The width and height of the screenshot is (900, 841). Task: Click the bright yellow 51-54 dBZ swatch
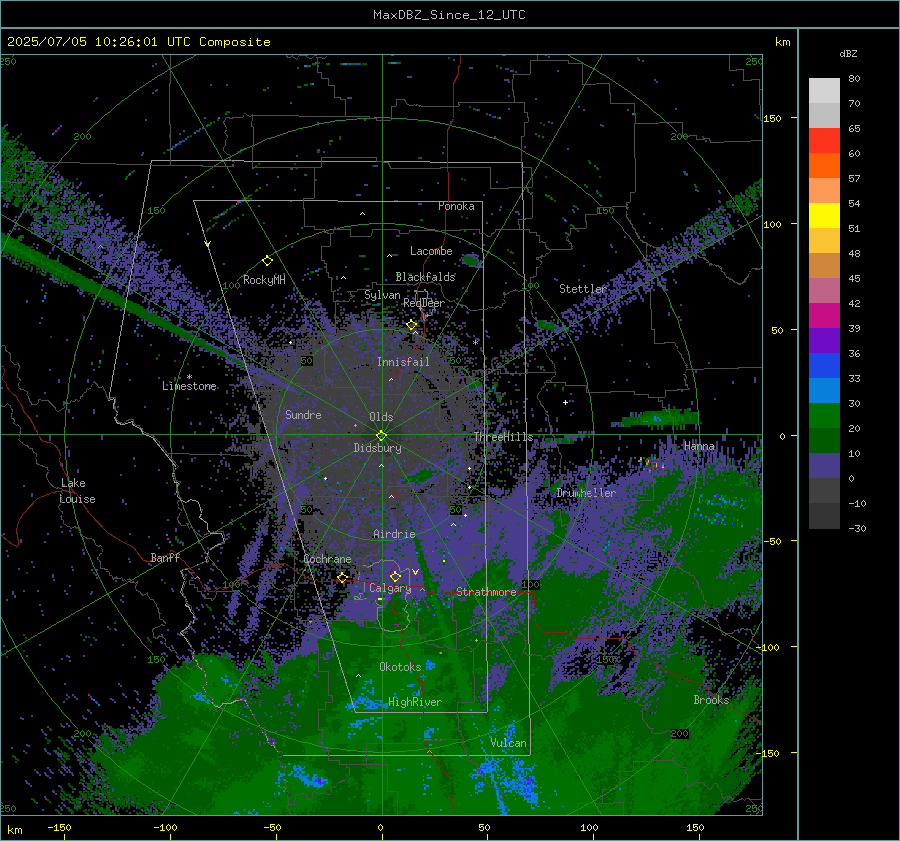[x=824, y=216]
